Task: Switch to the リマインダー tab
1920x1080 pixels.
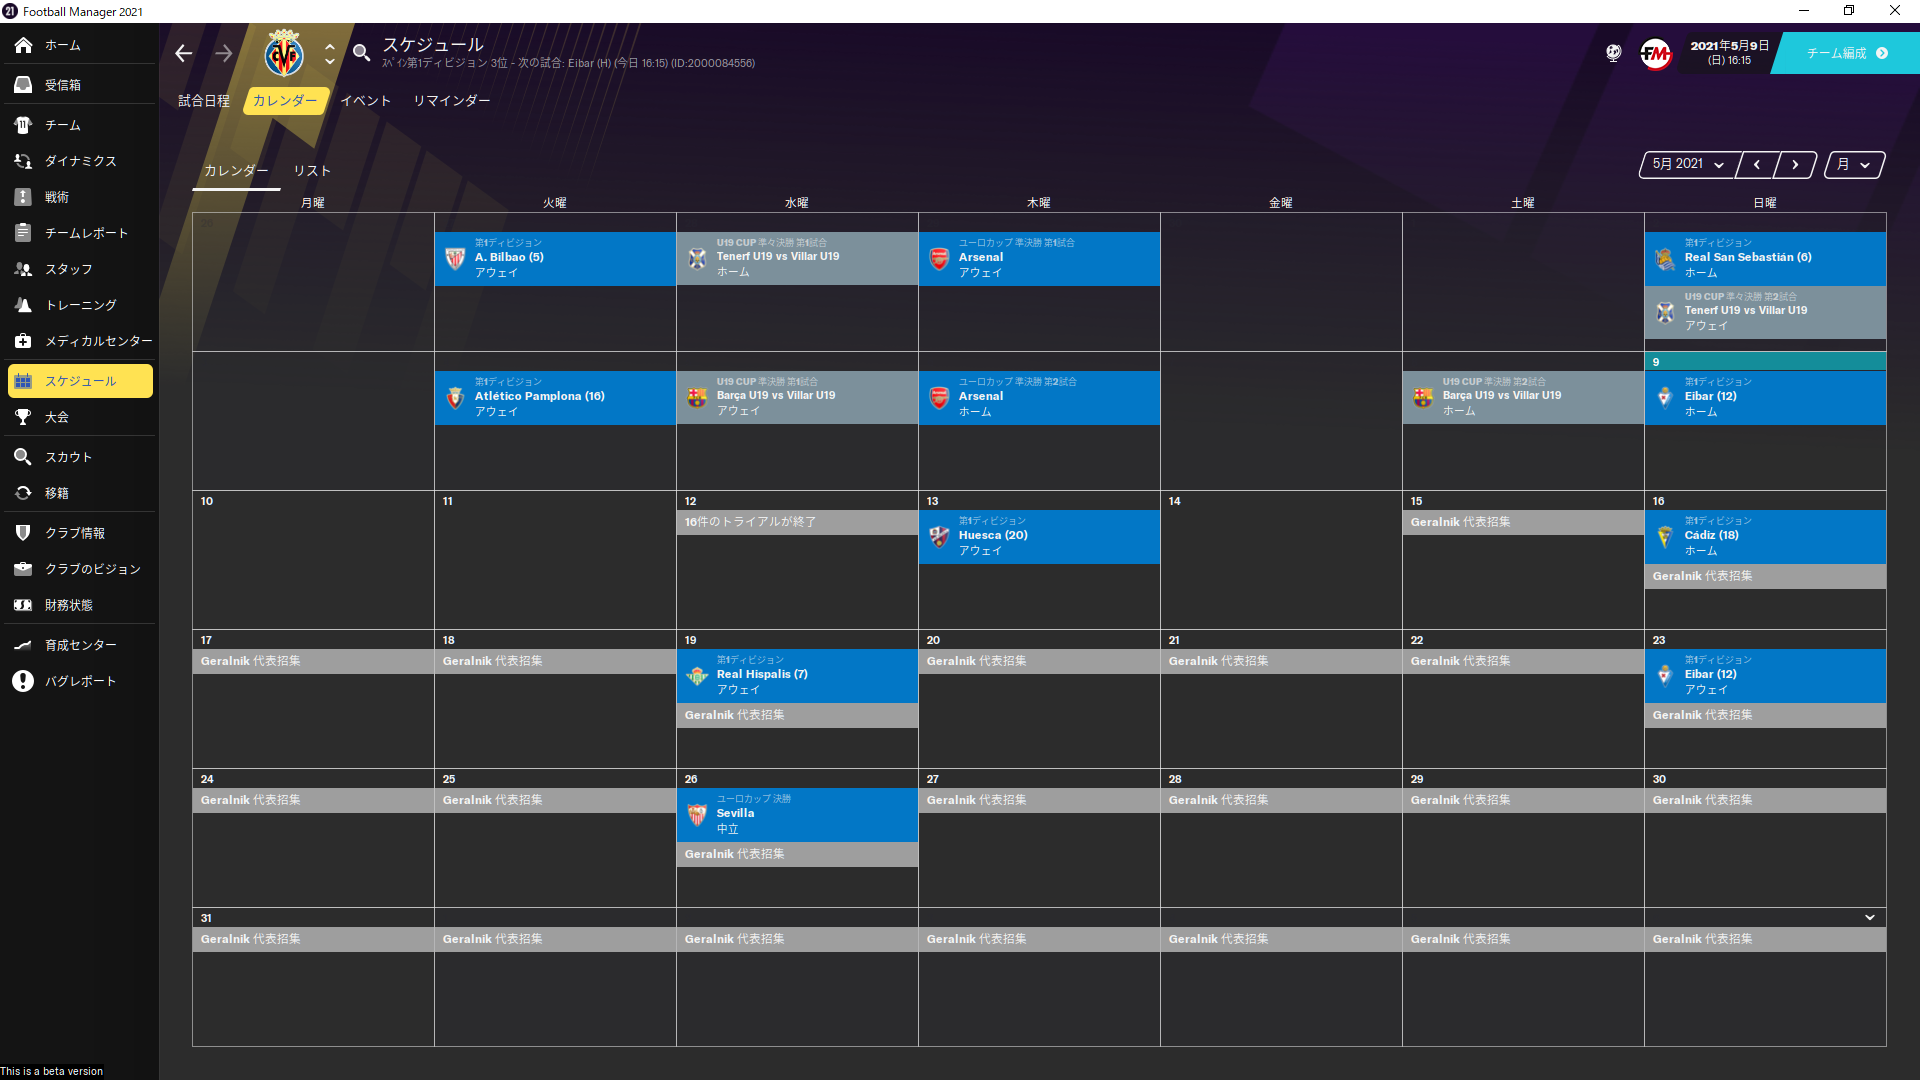Action: click(x=452, y=101)
